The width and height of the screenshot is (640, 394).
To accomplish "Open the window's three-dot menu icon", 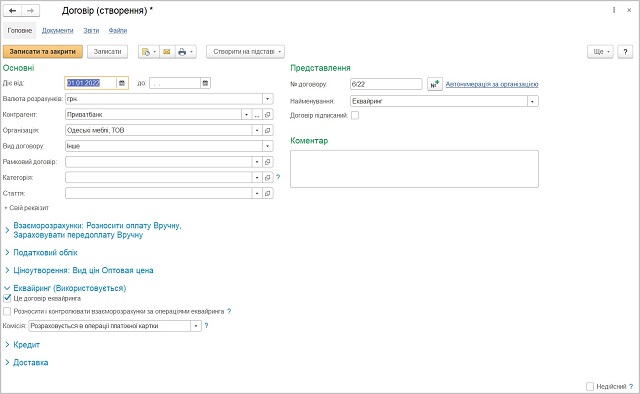I will pos(614,10).
